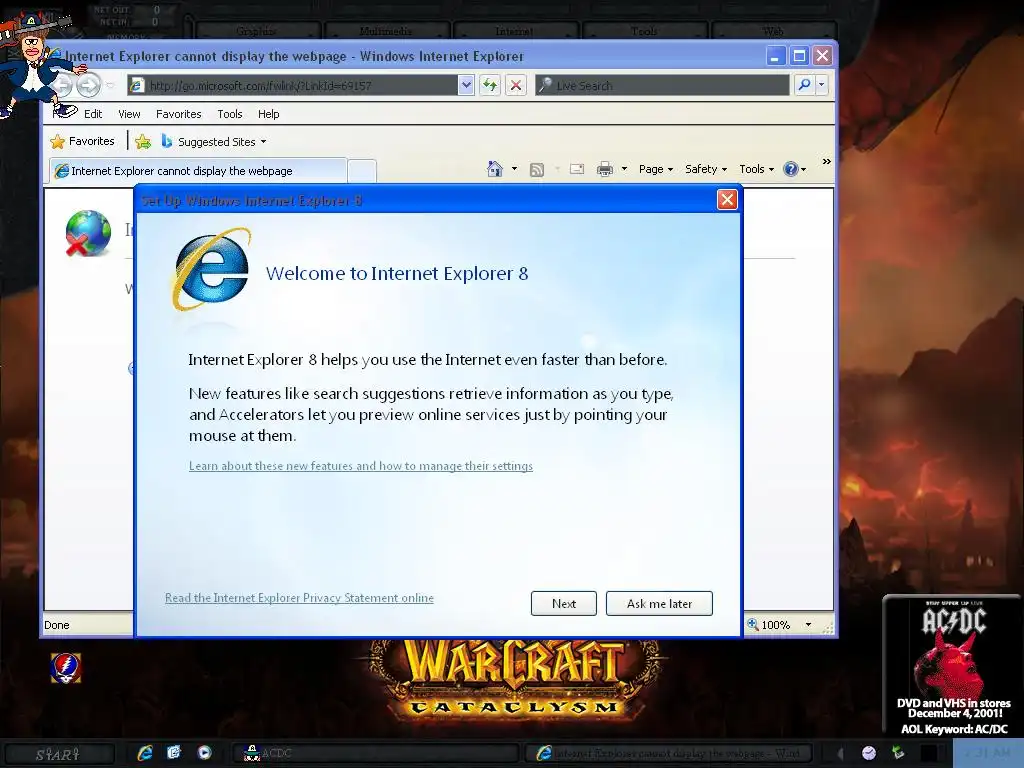Switch to ACDC taskbar item
This screenshot has width=1024, height=768.
pos(376,754)
